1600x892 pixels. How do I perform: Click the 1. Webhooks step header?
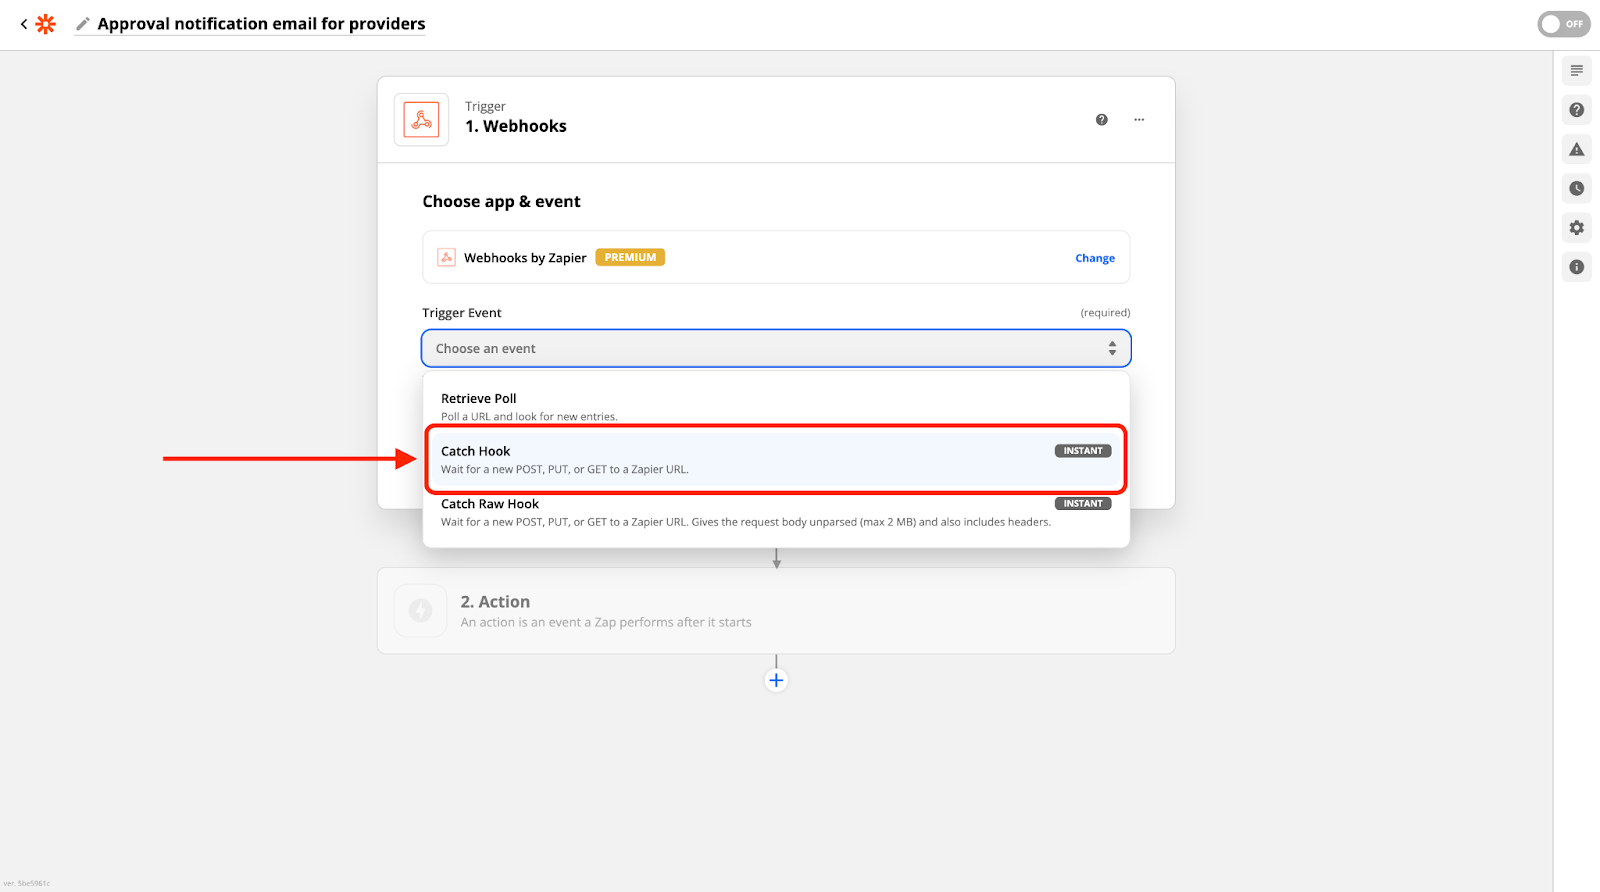pyautogui.click(x=776, y=120)
